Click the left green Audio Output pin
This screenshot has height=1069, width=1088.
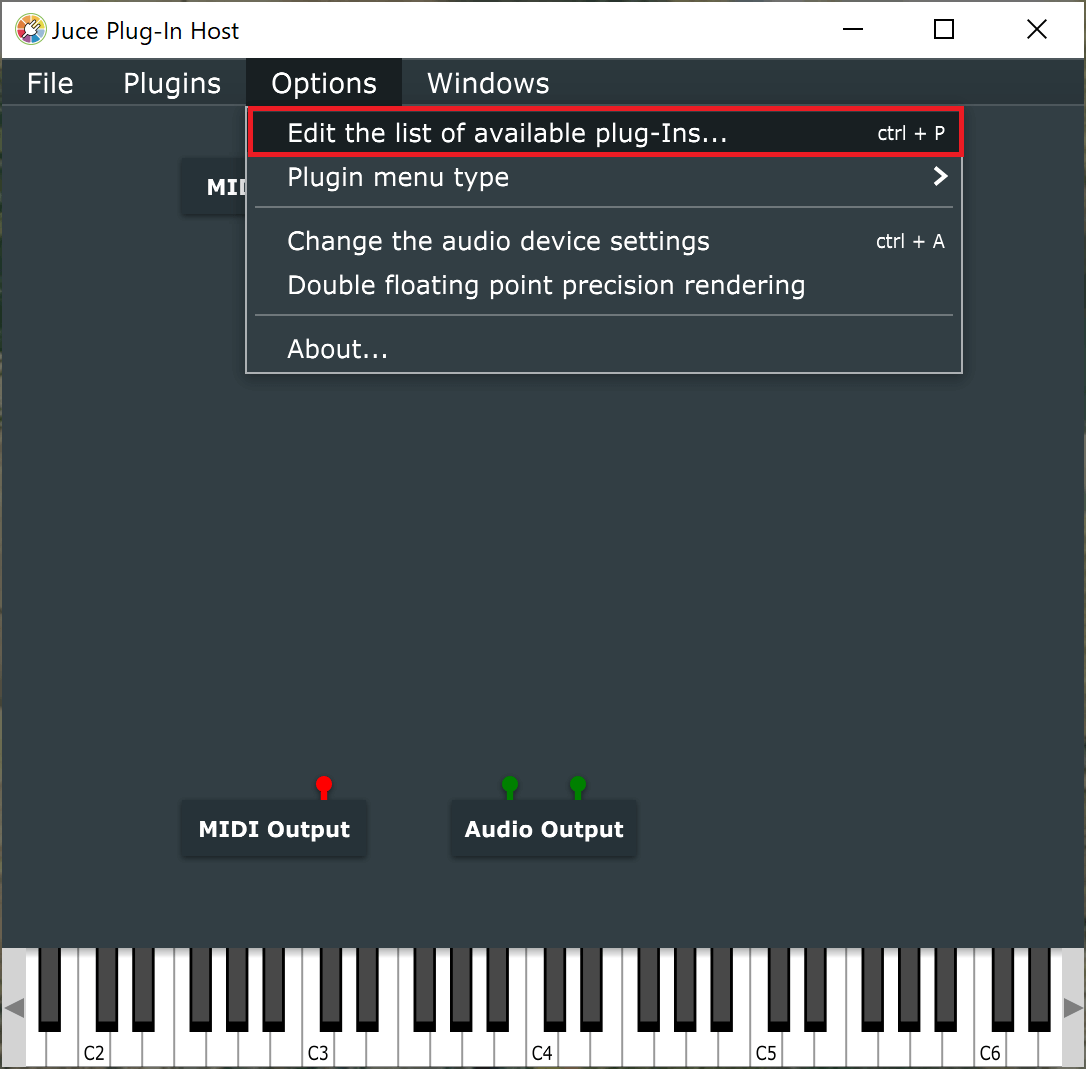(x=510, y=787)
